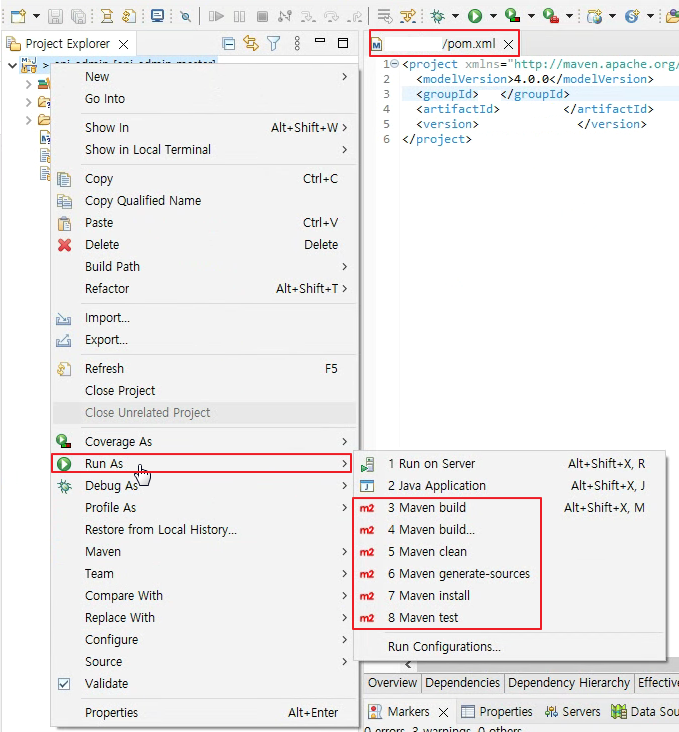Screen dimensions: 679x732
Task: Select Export... from context menu
Action: 204,339
